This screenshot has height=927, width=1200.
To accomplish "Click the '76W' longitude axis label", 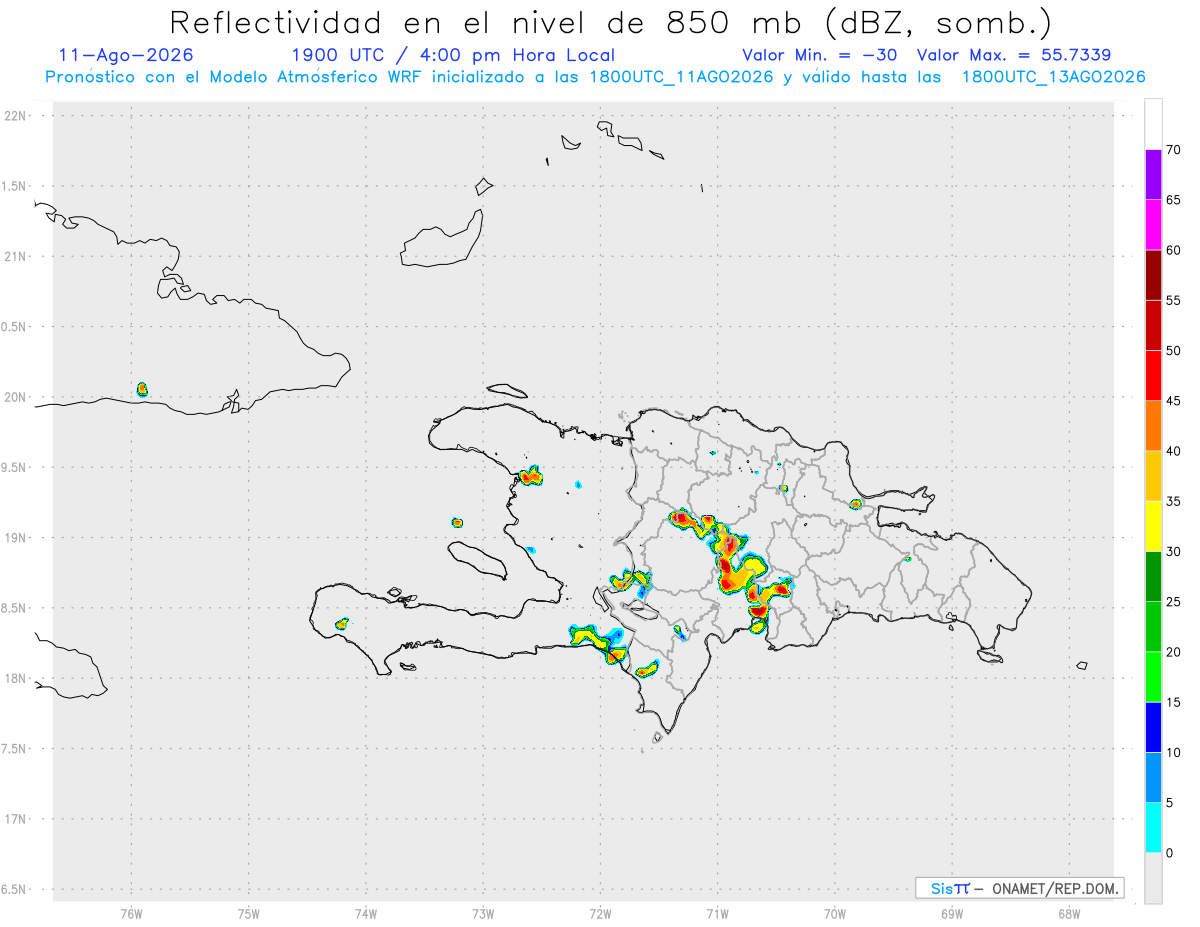I will pos(131,913).
